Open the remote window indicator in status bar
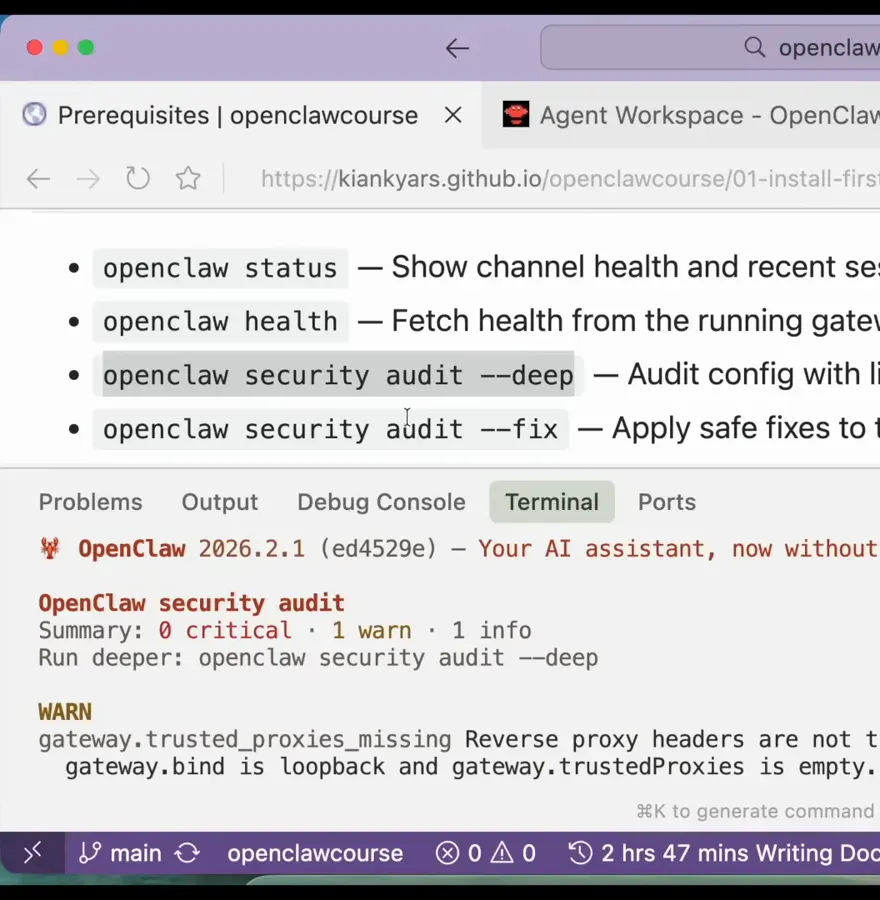 pos(33,853)
